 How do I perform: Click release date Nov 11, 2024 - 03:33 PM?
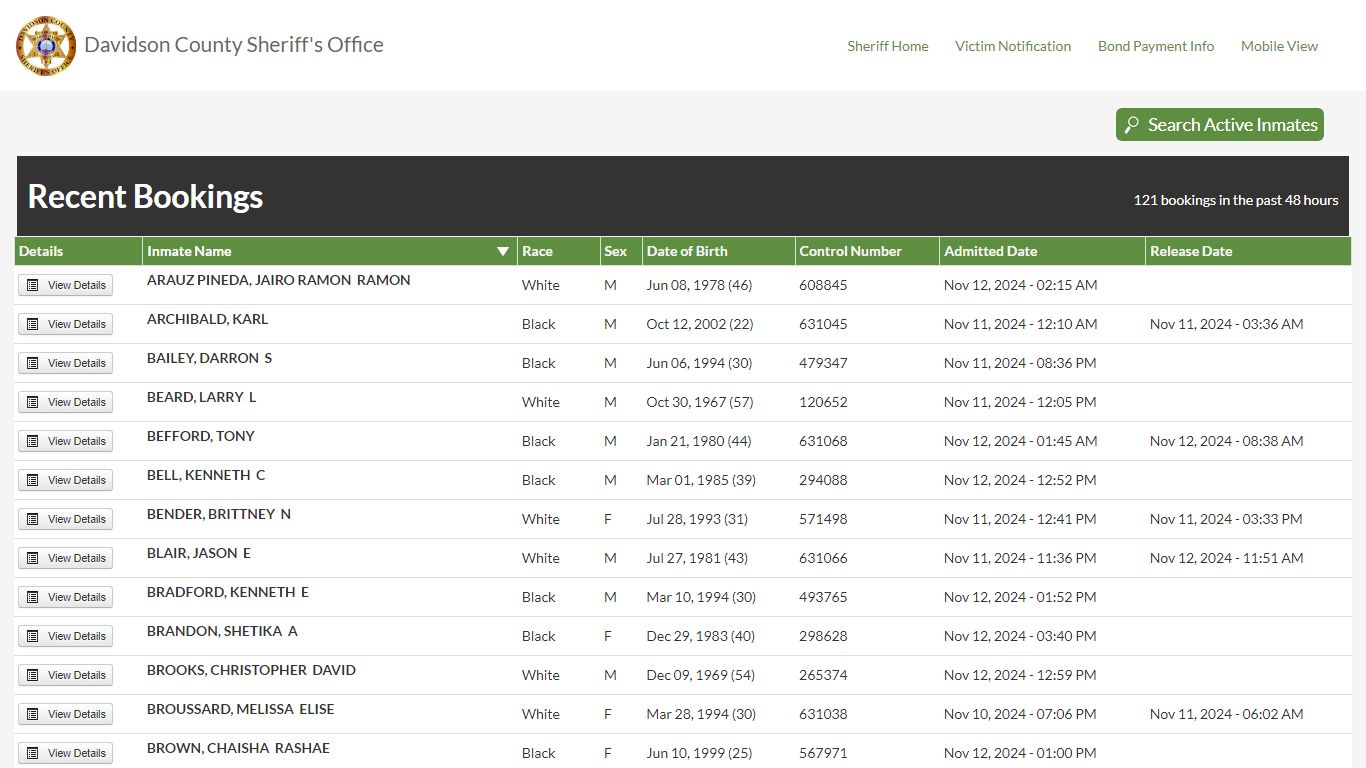(x=1226, y=519)
